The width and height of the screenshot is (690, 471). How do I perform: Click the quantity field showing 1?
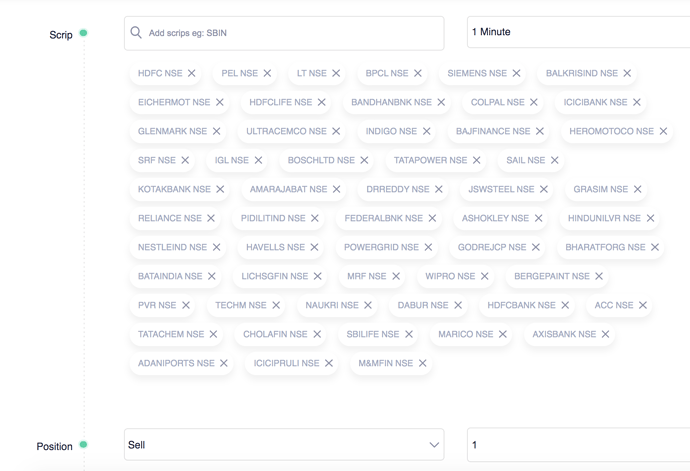pyautogui.click(x=578, y=445)
